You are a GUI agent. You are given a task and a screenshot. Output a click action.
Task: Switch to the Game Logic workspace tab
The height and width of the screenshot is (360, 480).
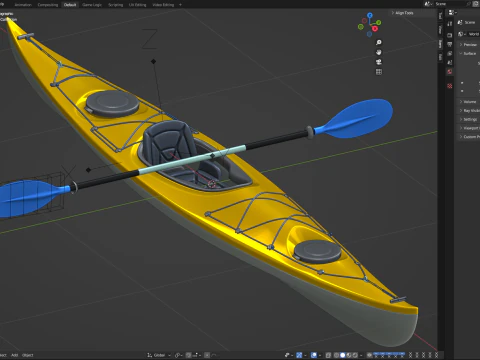click(x=92, y=5)
